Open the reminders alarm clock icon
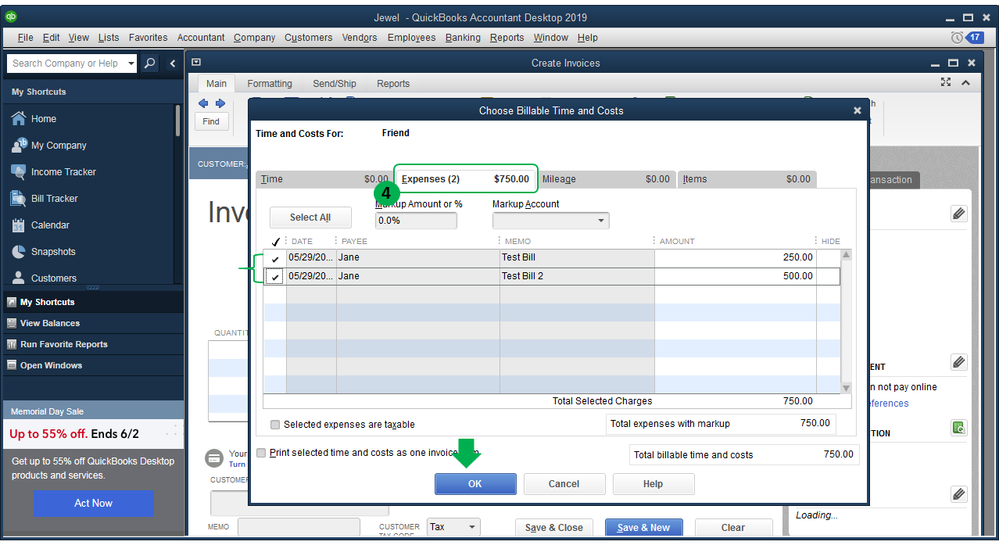Viewport: 999px width, 546px height. pos(956,38)
